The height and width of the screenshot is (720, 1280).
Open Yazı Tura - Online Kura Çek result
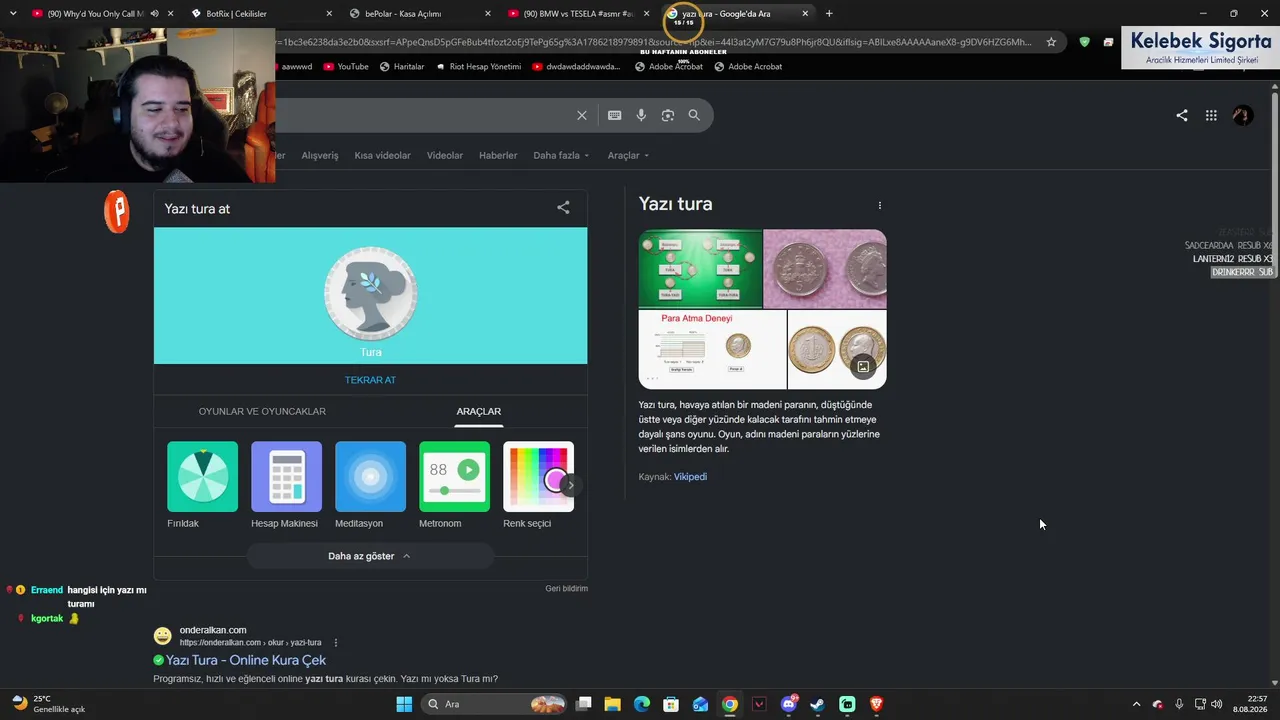(x=246, y=660)
